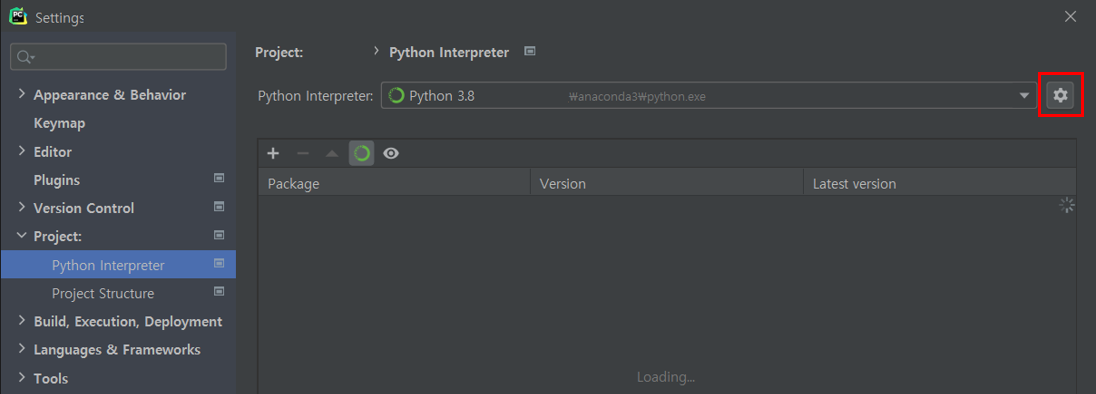
Task: Click the minus uninstall package icon
Action: [x=303, y=154]
